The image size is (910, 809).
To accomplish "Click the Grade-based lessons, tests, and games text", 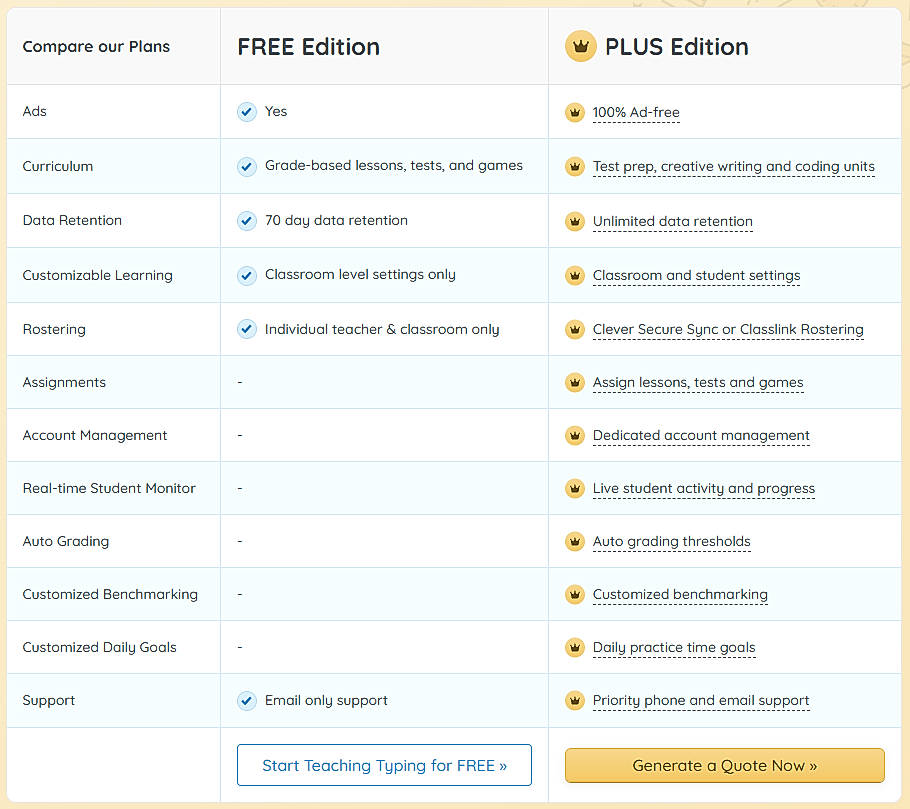I will tap(393, 165).
